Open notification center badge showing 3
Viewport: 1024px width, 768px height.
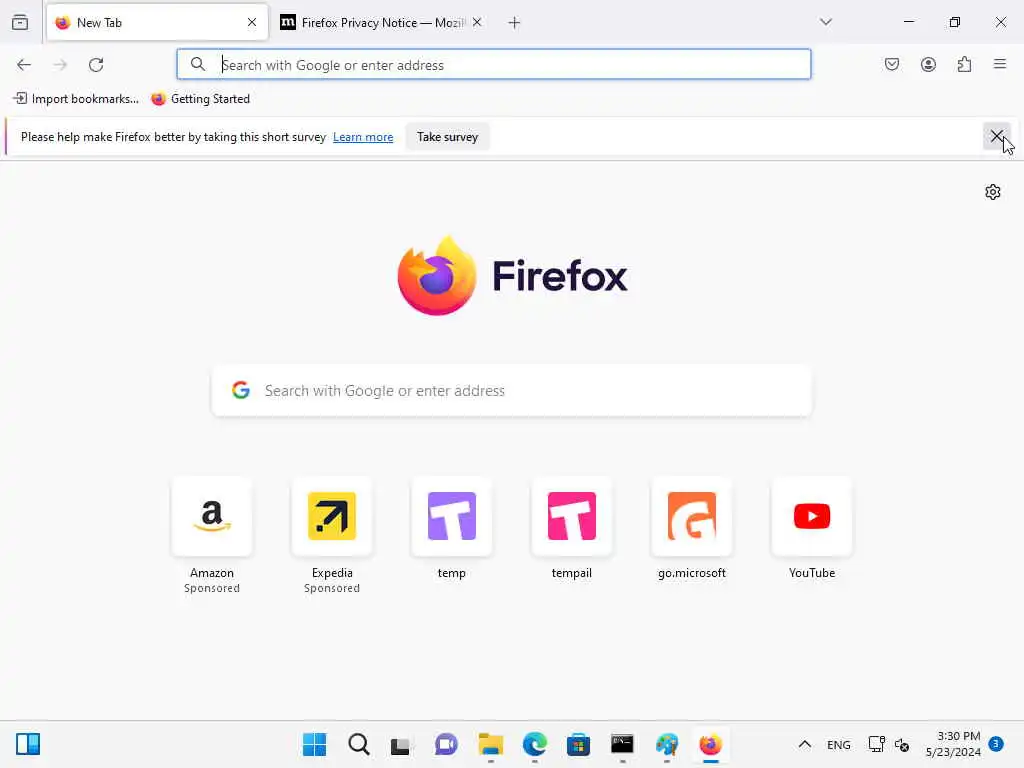[x=996, y=743]
